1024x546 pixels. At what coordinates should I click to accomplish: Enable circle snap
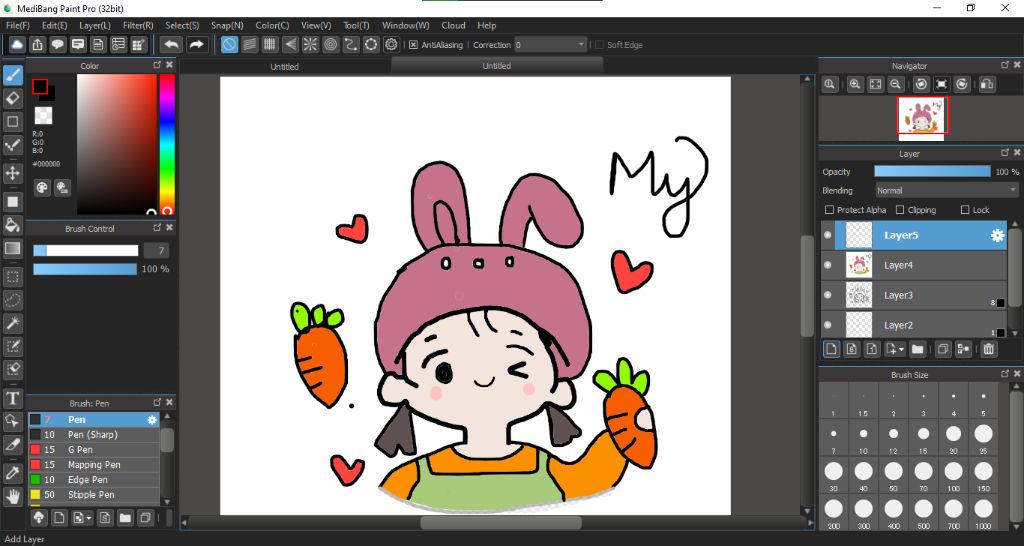(x=330, y=44)
